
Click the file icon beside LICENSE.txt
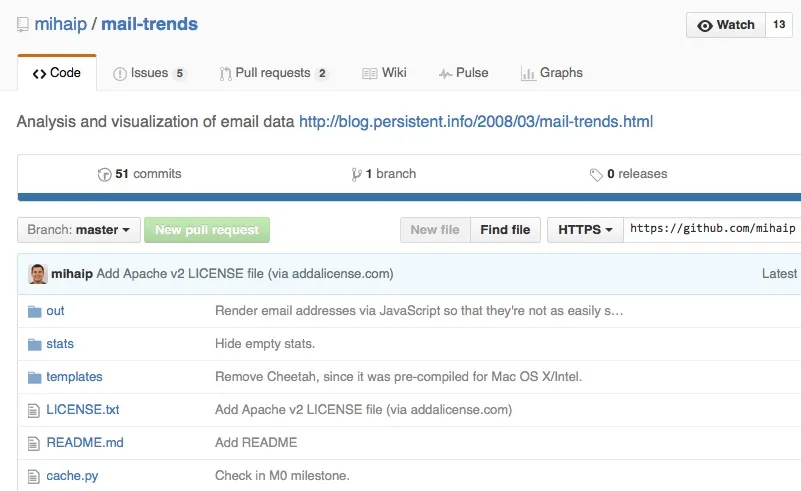point(35,410)
